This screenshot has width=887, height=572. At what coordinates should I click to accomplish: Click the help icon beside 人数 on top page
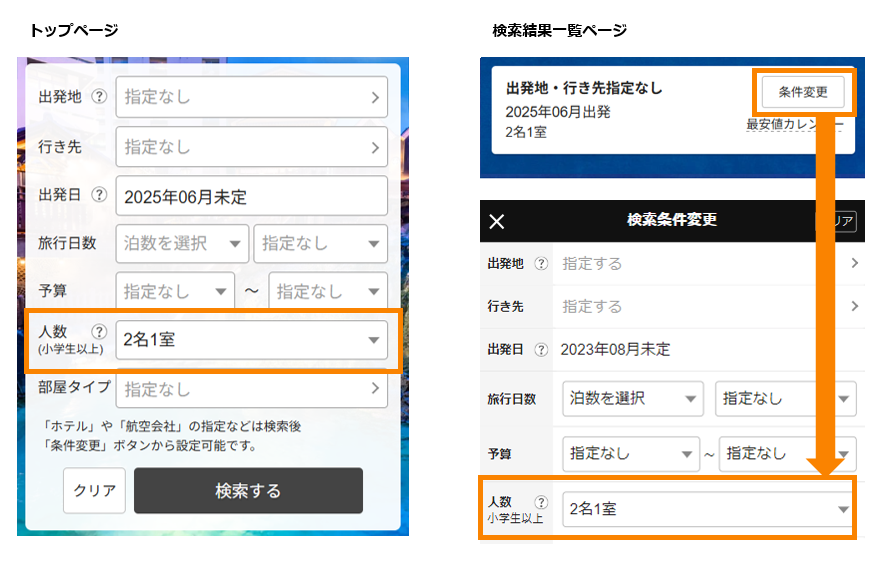[x=99, y=332]
